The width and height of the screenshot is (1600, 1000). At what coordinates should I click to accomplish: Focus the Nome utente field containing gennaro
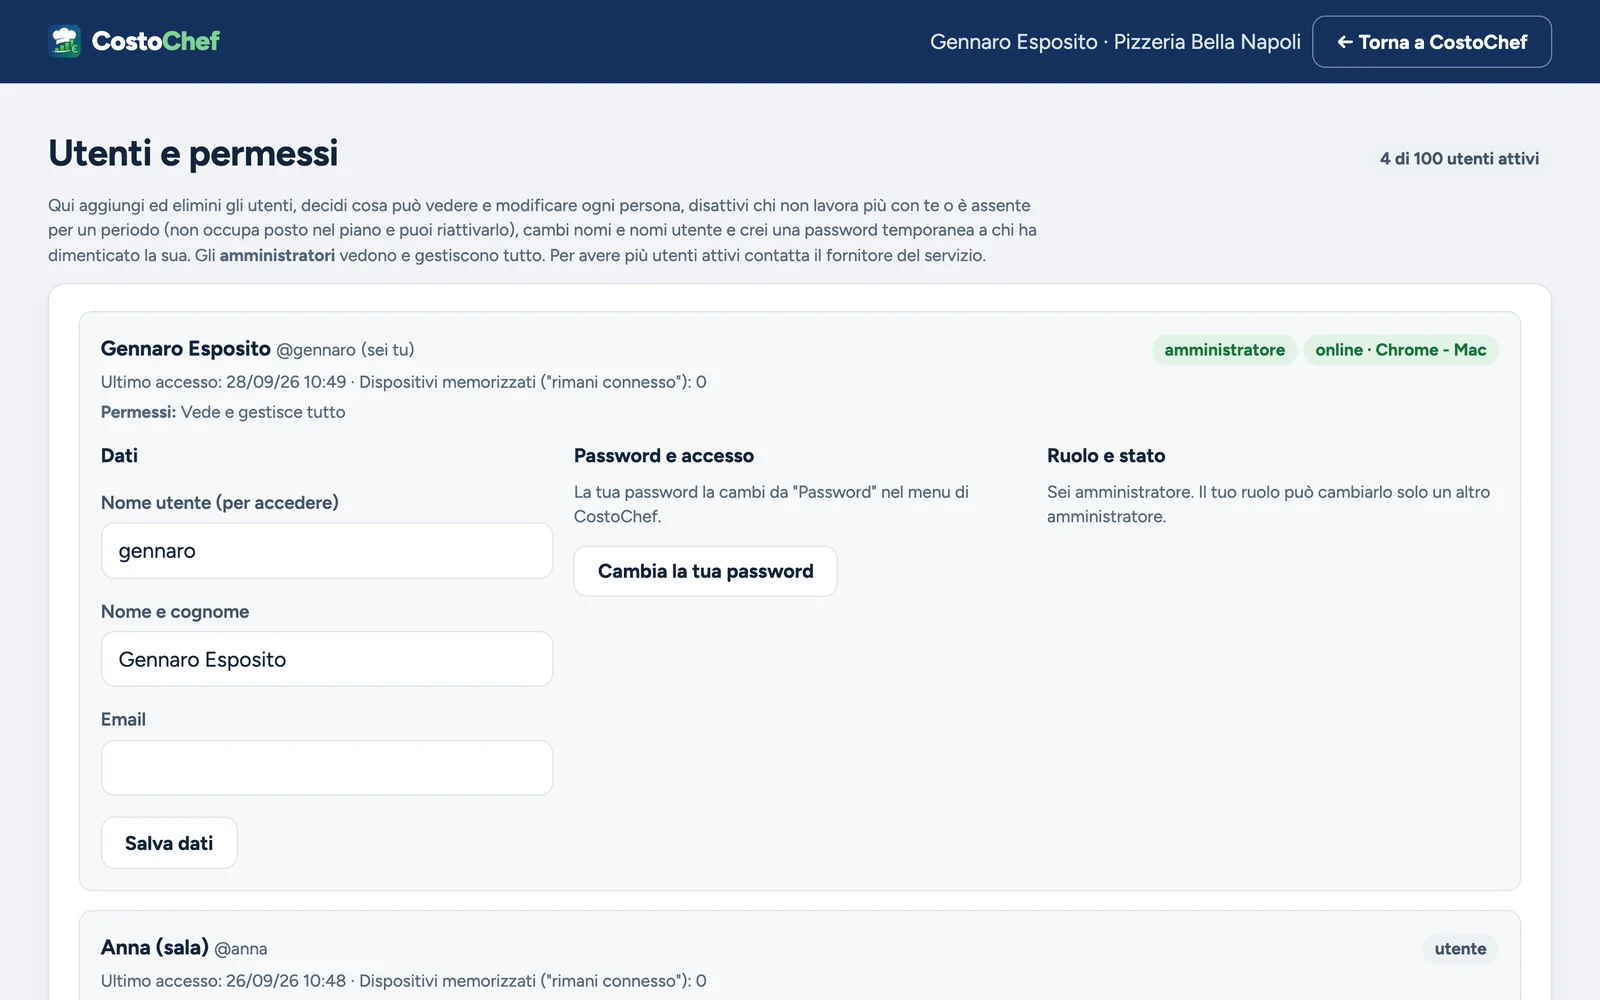point(327,551)
